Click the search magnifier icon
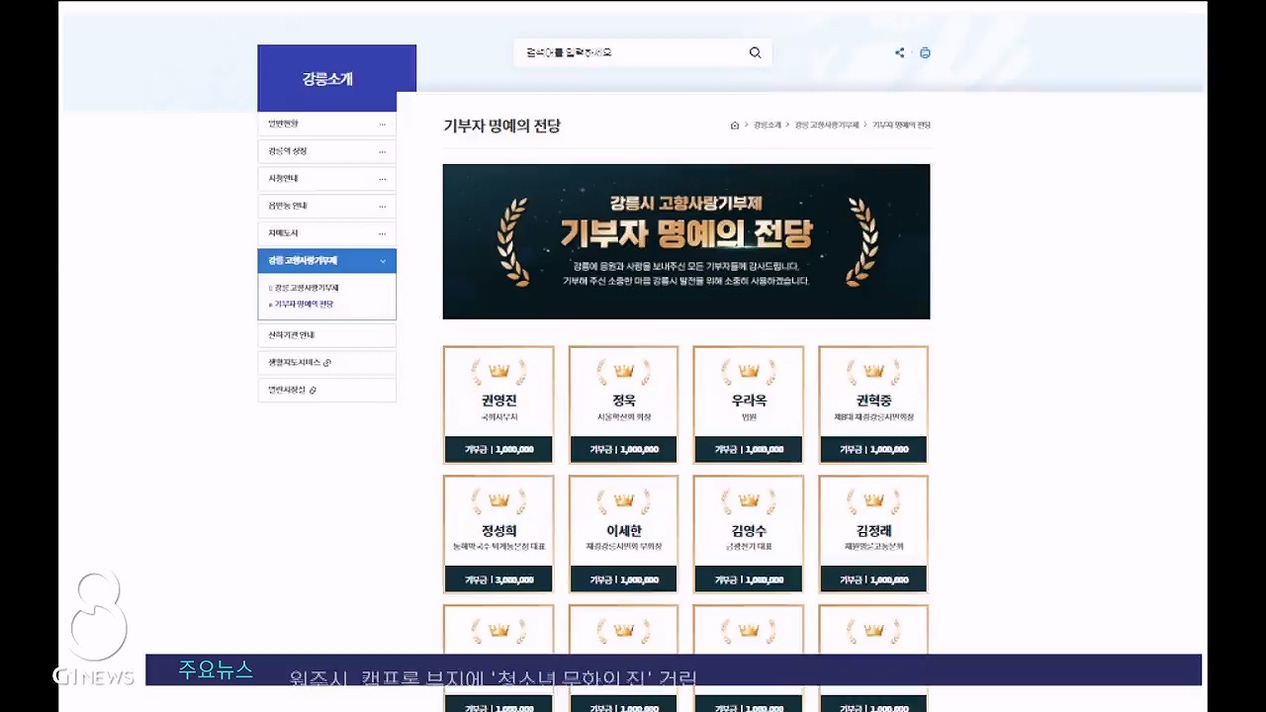The image size is (1266, 712). [755, 53]
